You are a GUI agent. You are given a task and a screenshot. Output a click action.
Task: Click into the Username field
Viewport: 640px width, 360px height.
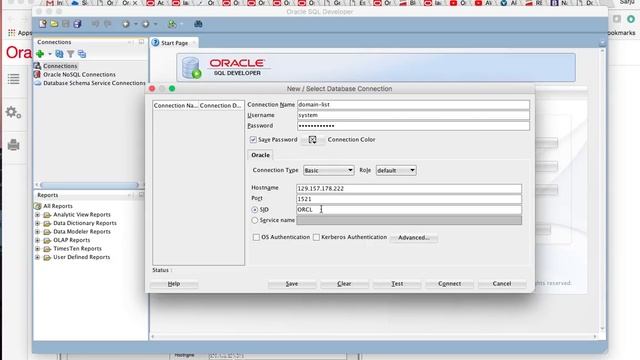coord(413,115)
